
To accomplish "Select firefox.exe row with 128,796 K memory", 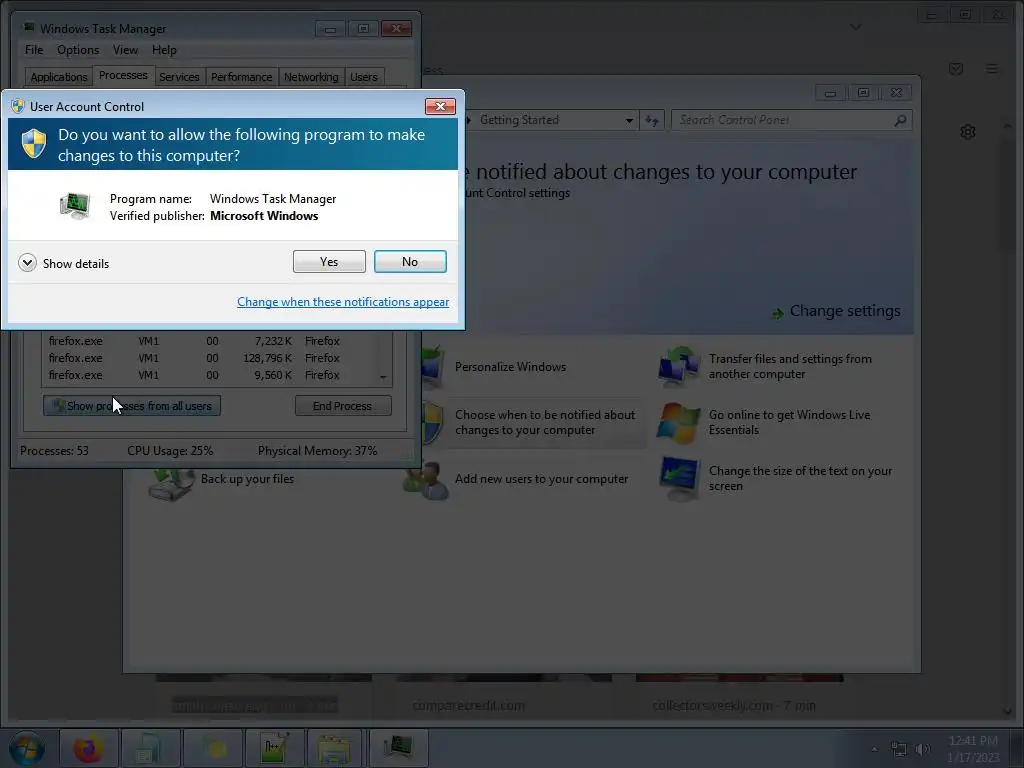I will [209, 358].
